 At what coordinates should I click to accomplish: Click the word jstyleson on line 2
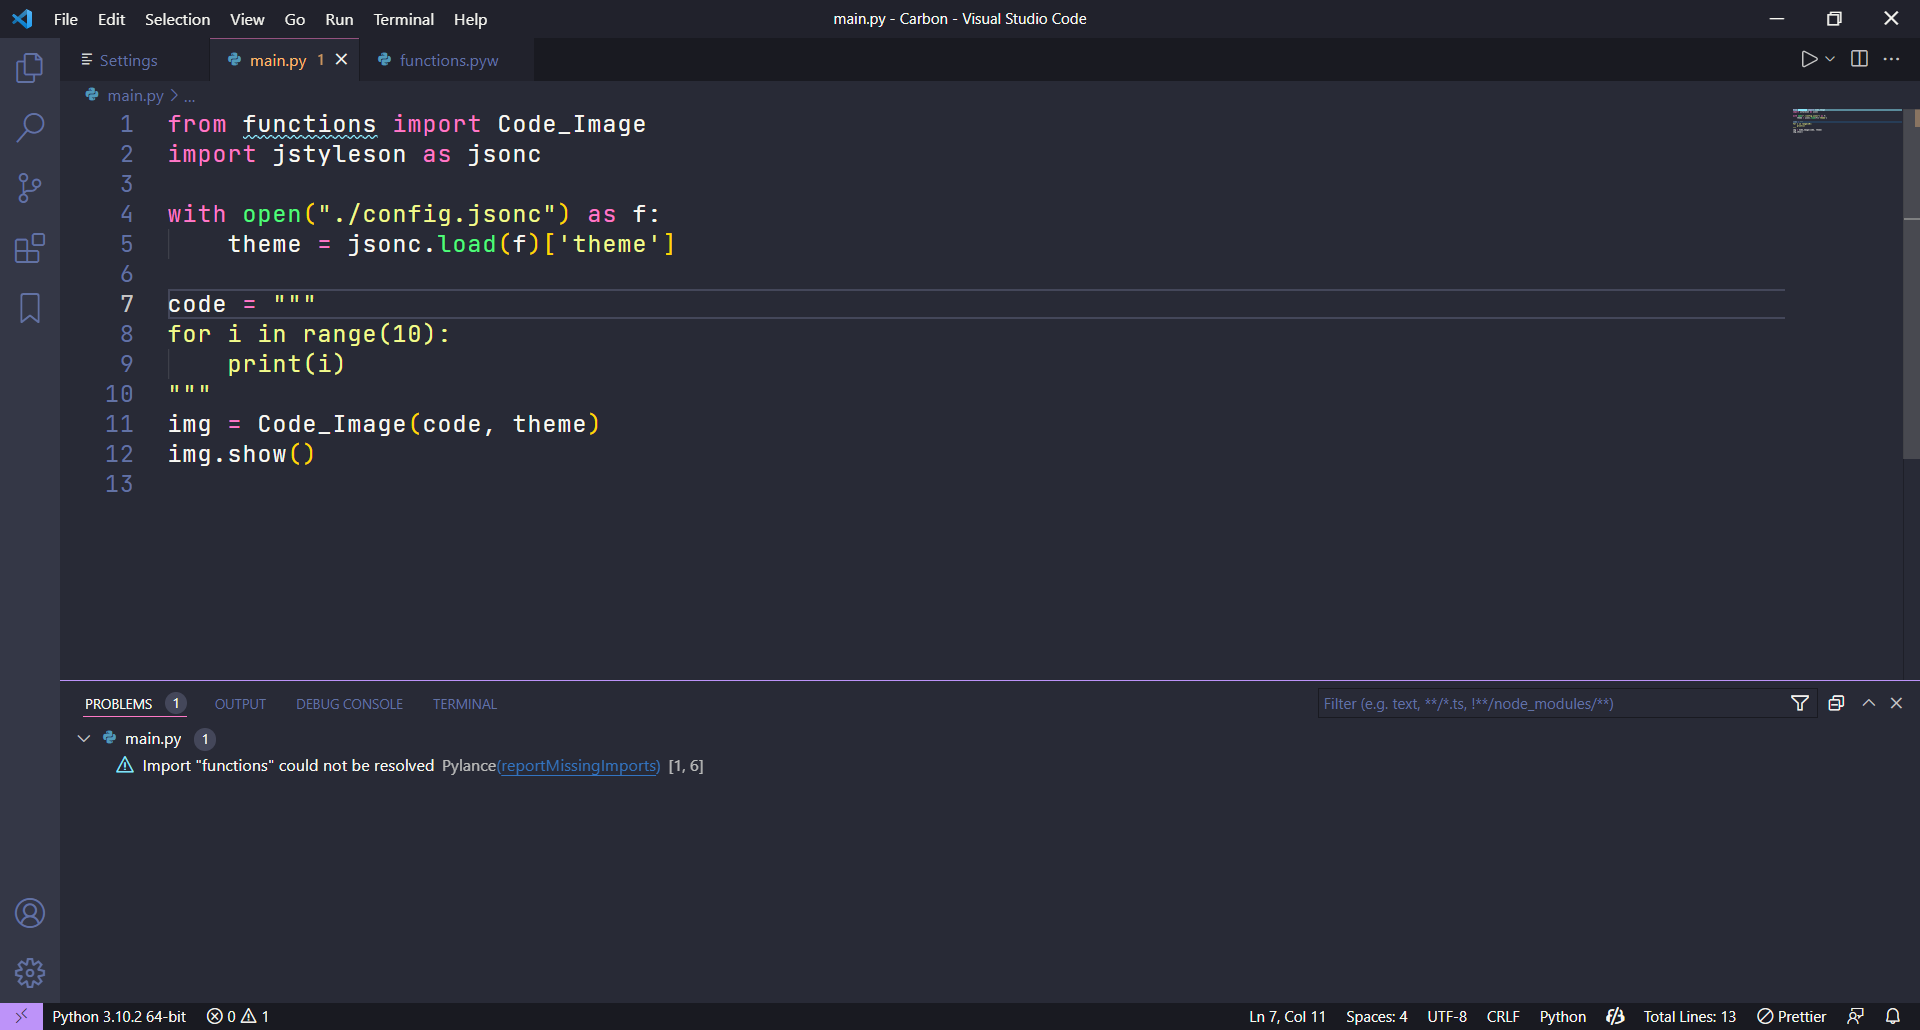click(x=339, y=154)
